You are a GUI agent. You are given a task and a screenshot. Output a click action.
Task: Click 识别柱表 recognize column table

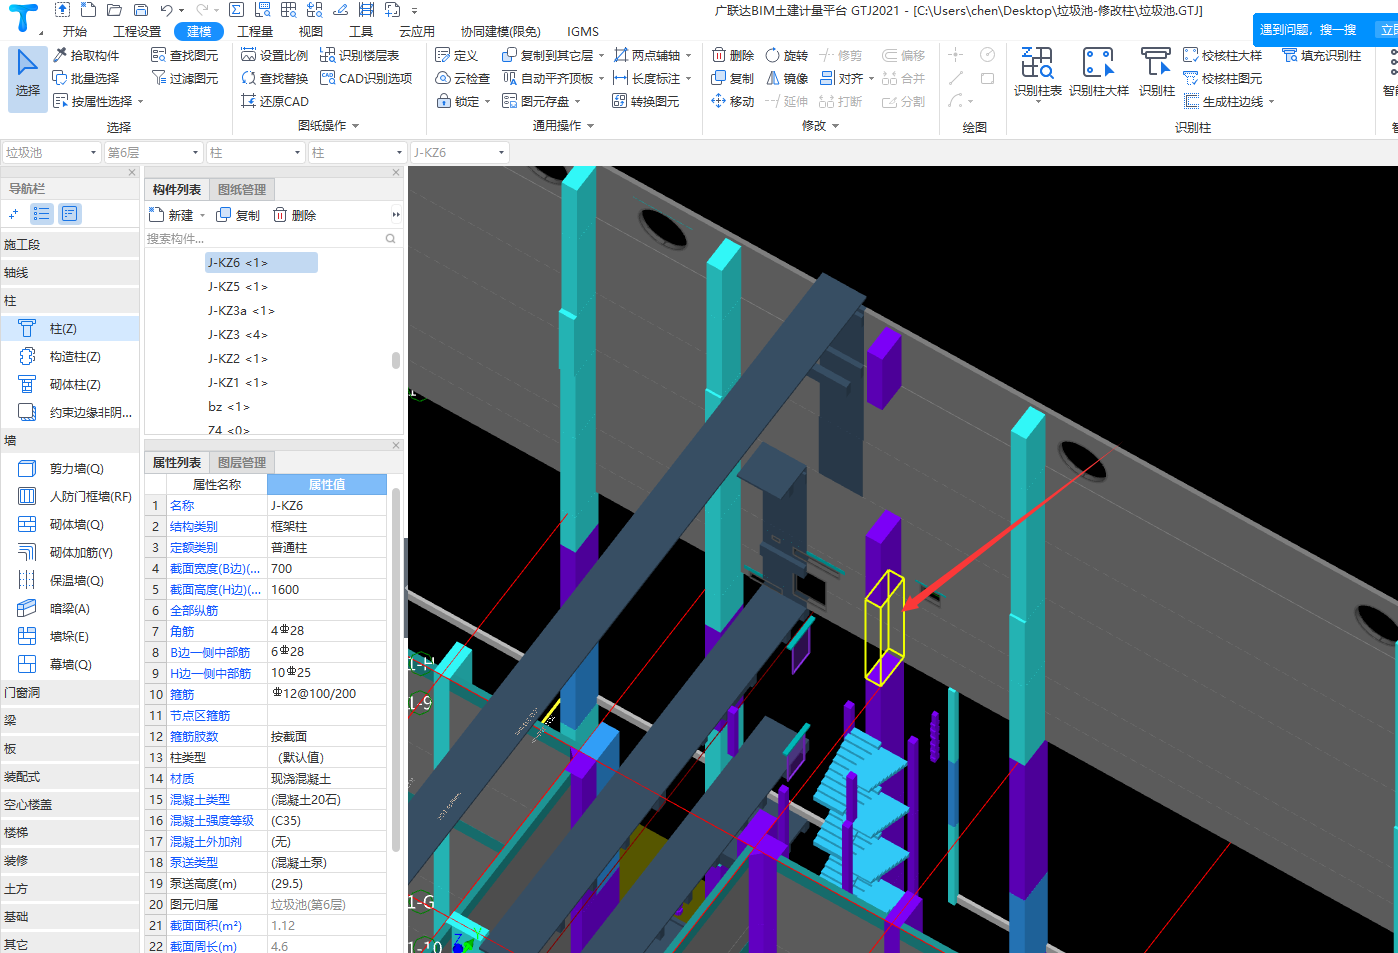click(1037, 73)
